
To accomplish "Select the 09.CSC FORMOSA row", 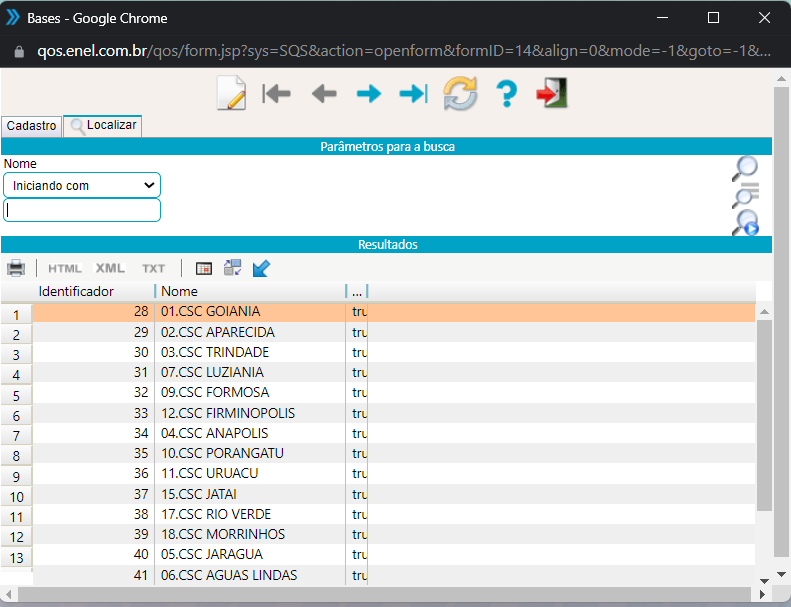I will point(215,392).
